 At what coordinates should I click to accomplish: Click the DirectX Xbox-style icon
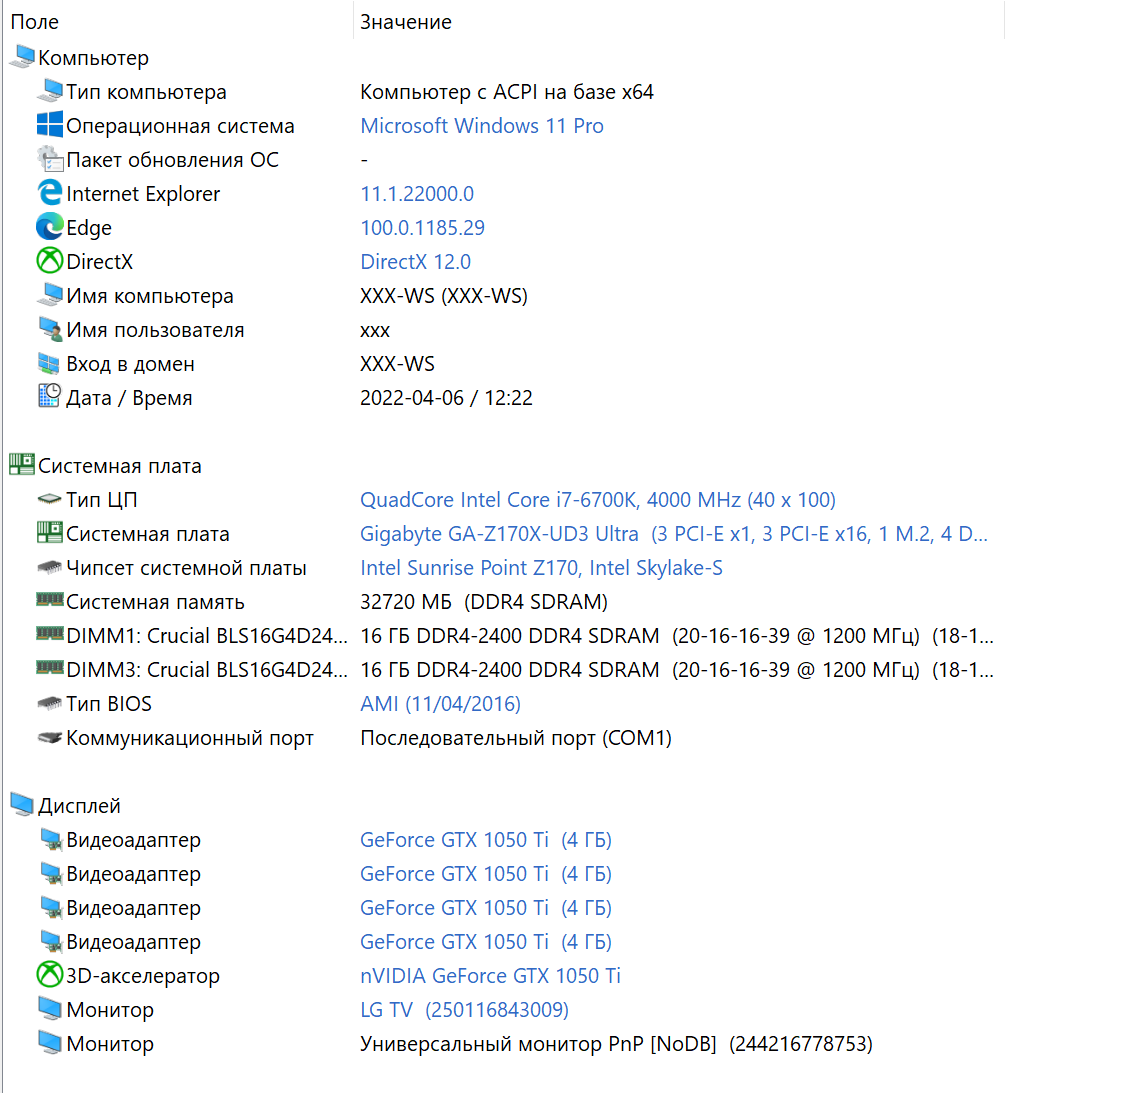50,261
